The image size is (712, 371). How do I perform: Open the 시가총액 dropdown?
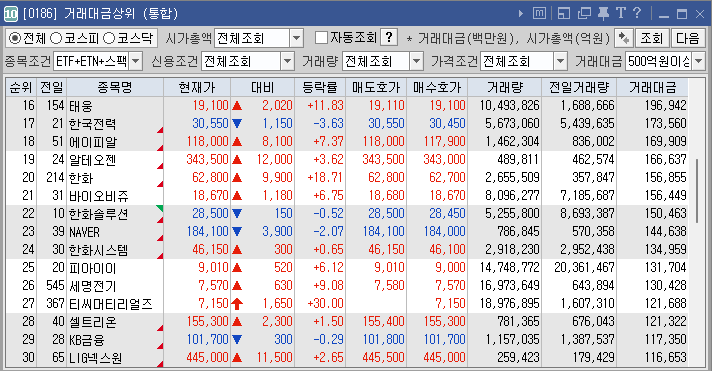pyautogui.click(x=296, y=38)
